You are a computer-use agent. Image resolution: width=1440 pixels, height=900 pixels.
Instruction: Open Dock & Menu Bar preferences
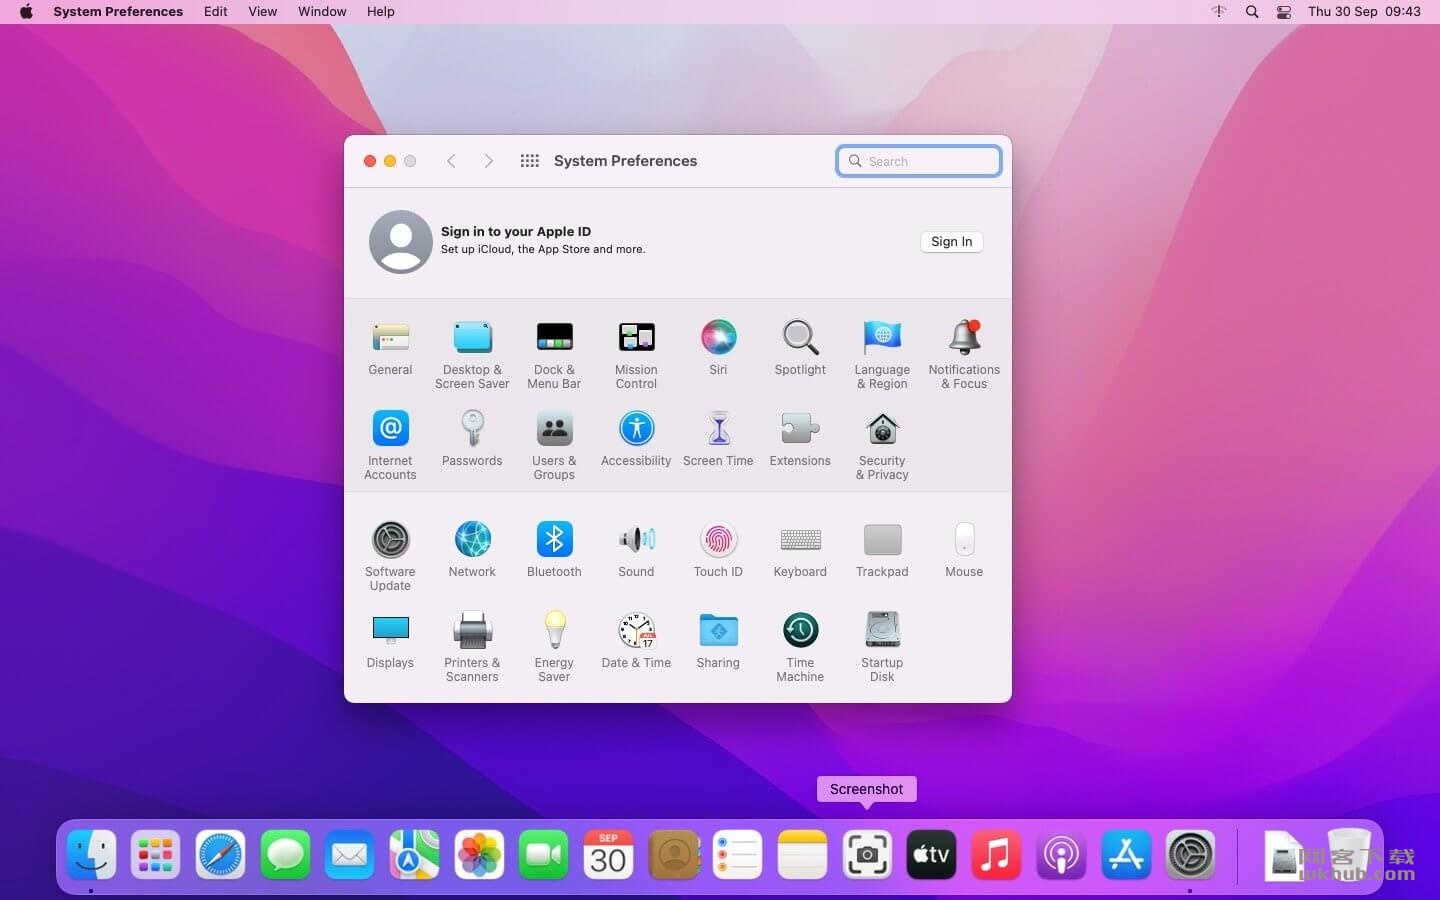[x=554, y=355]
